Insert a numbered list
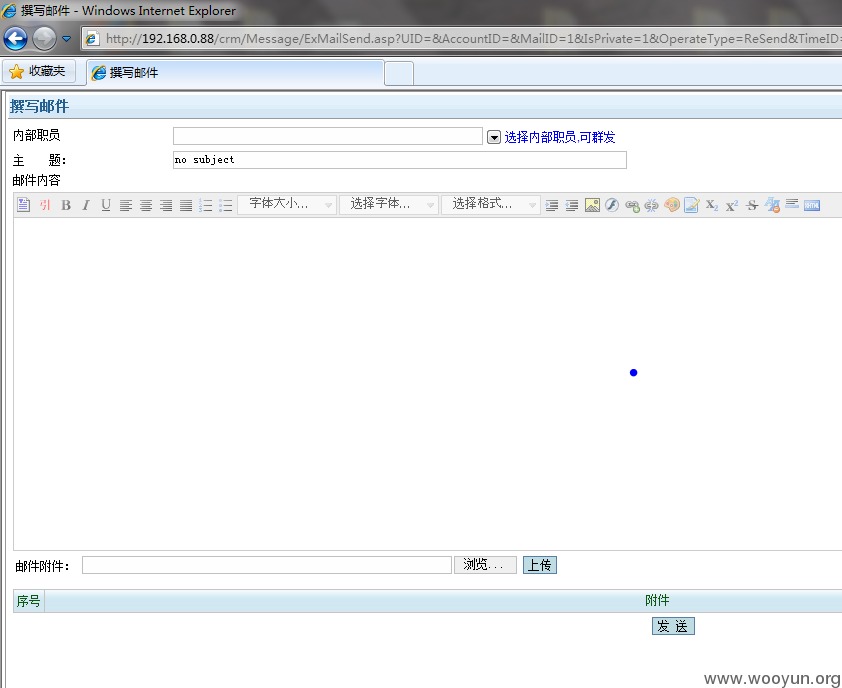This screenshot has width=842, height=688. click(x=206, y=205)
